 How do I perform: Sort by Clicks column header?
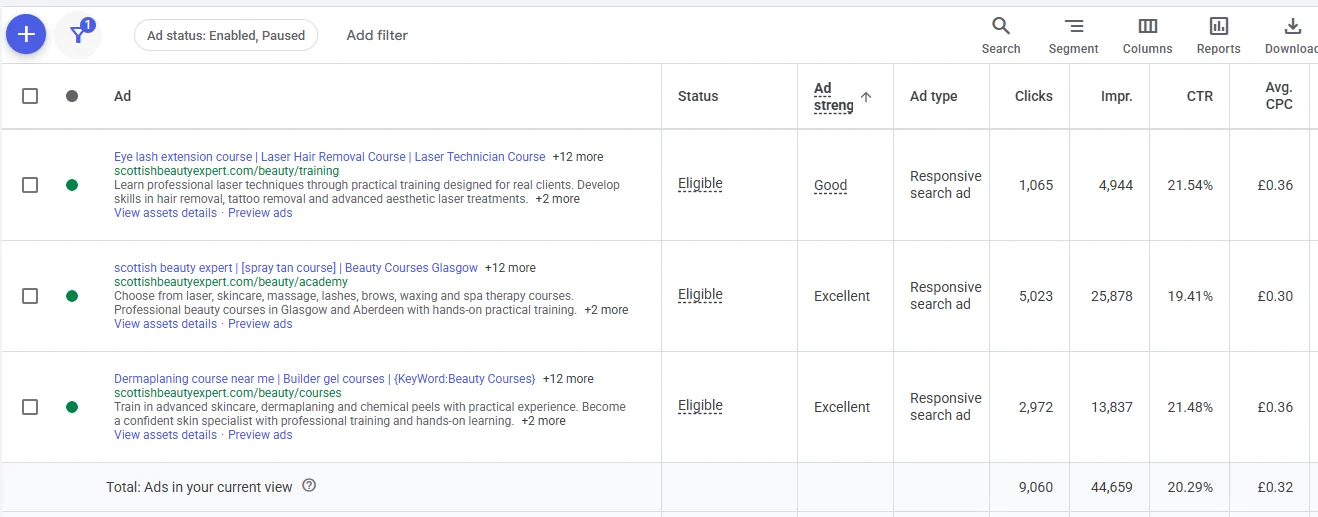[1034, 96]
